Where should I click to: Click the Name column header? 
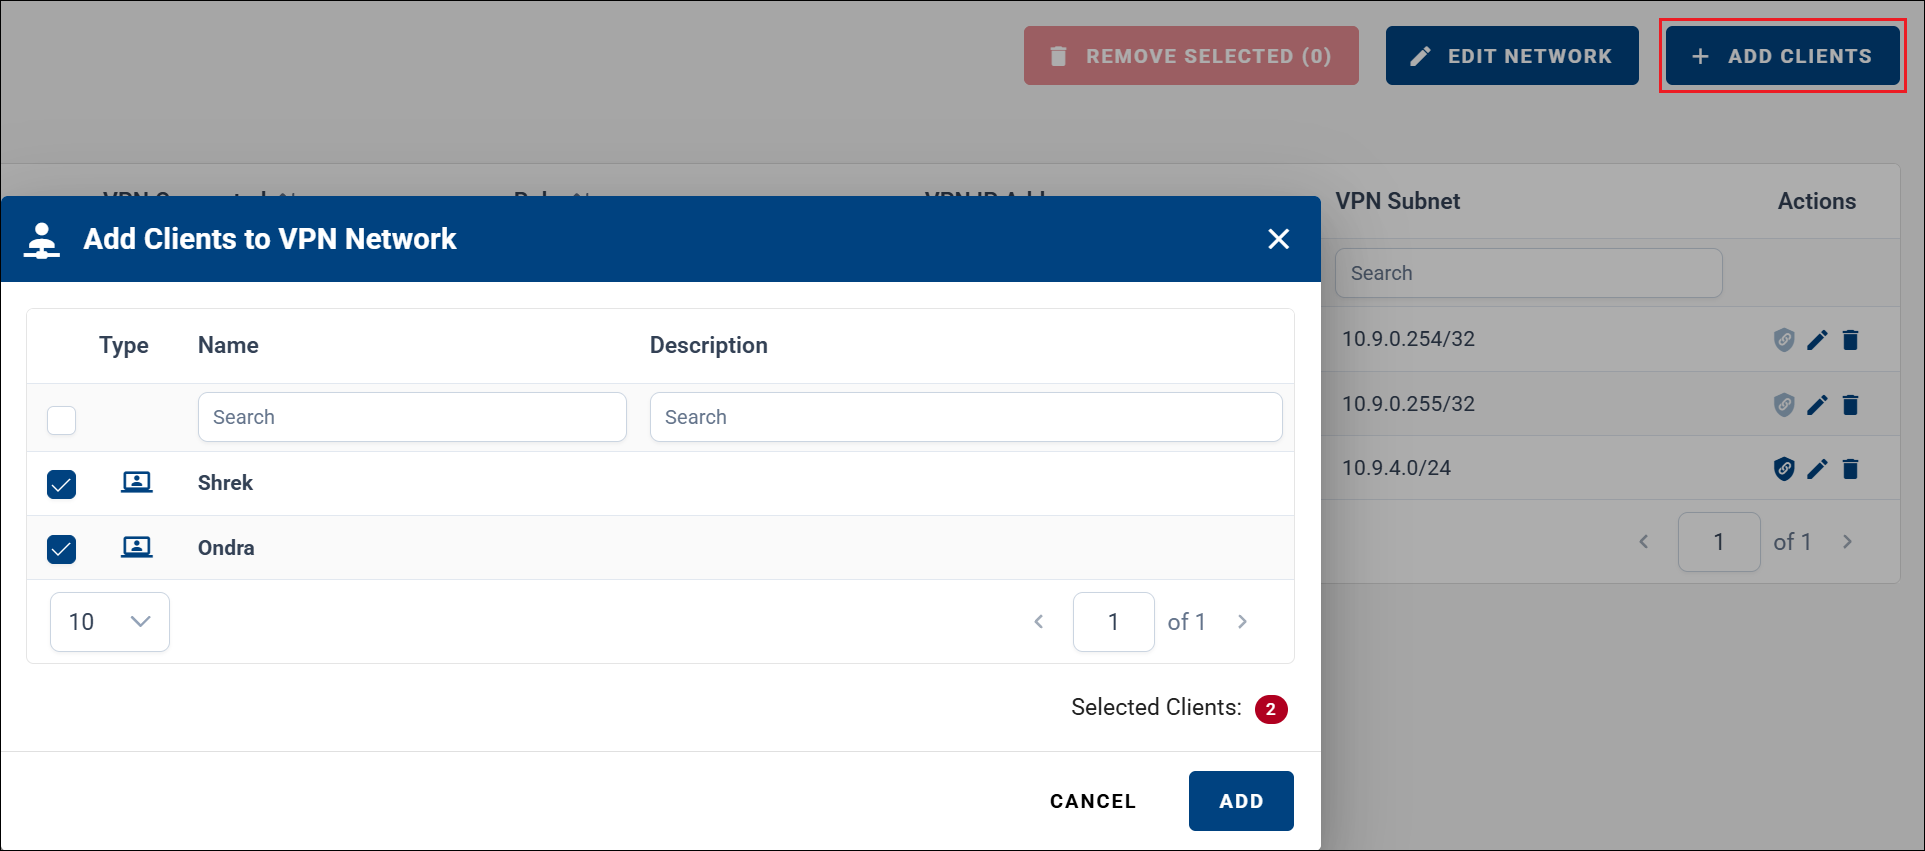coord(228,346)
